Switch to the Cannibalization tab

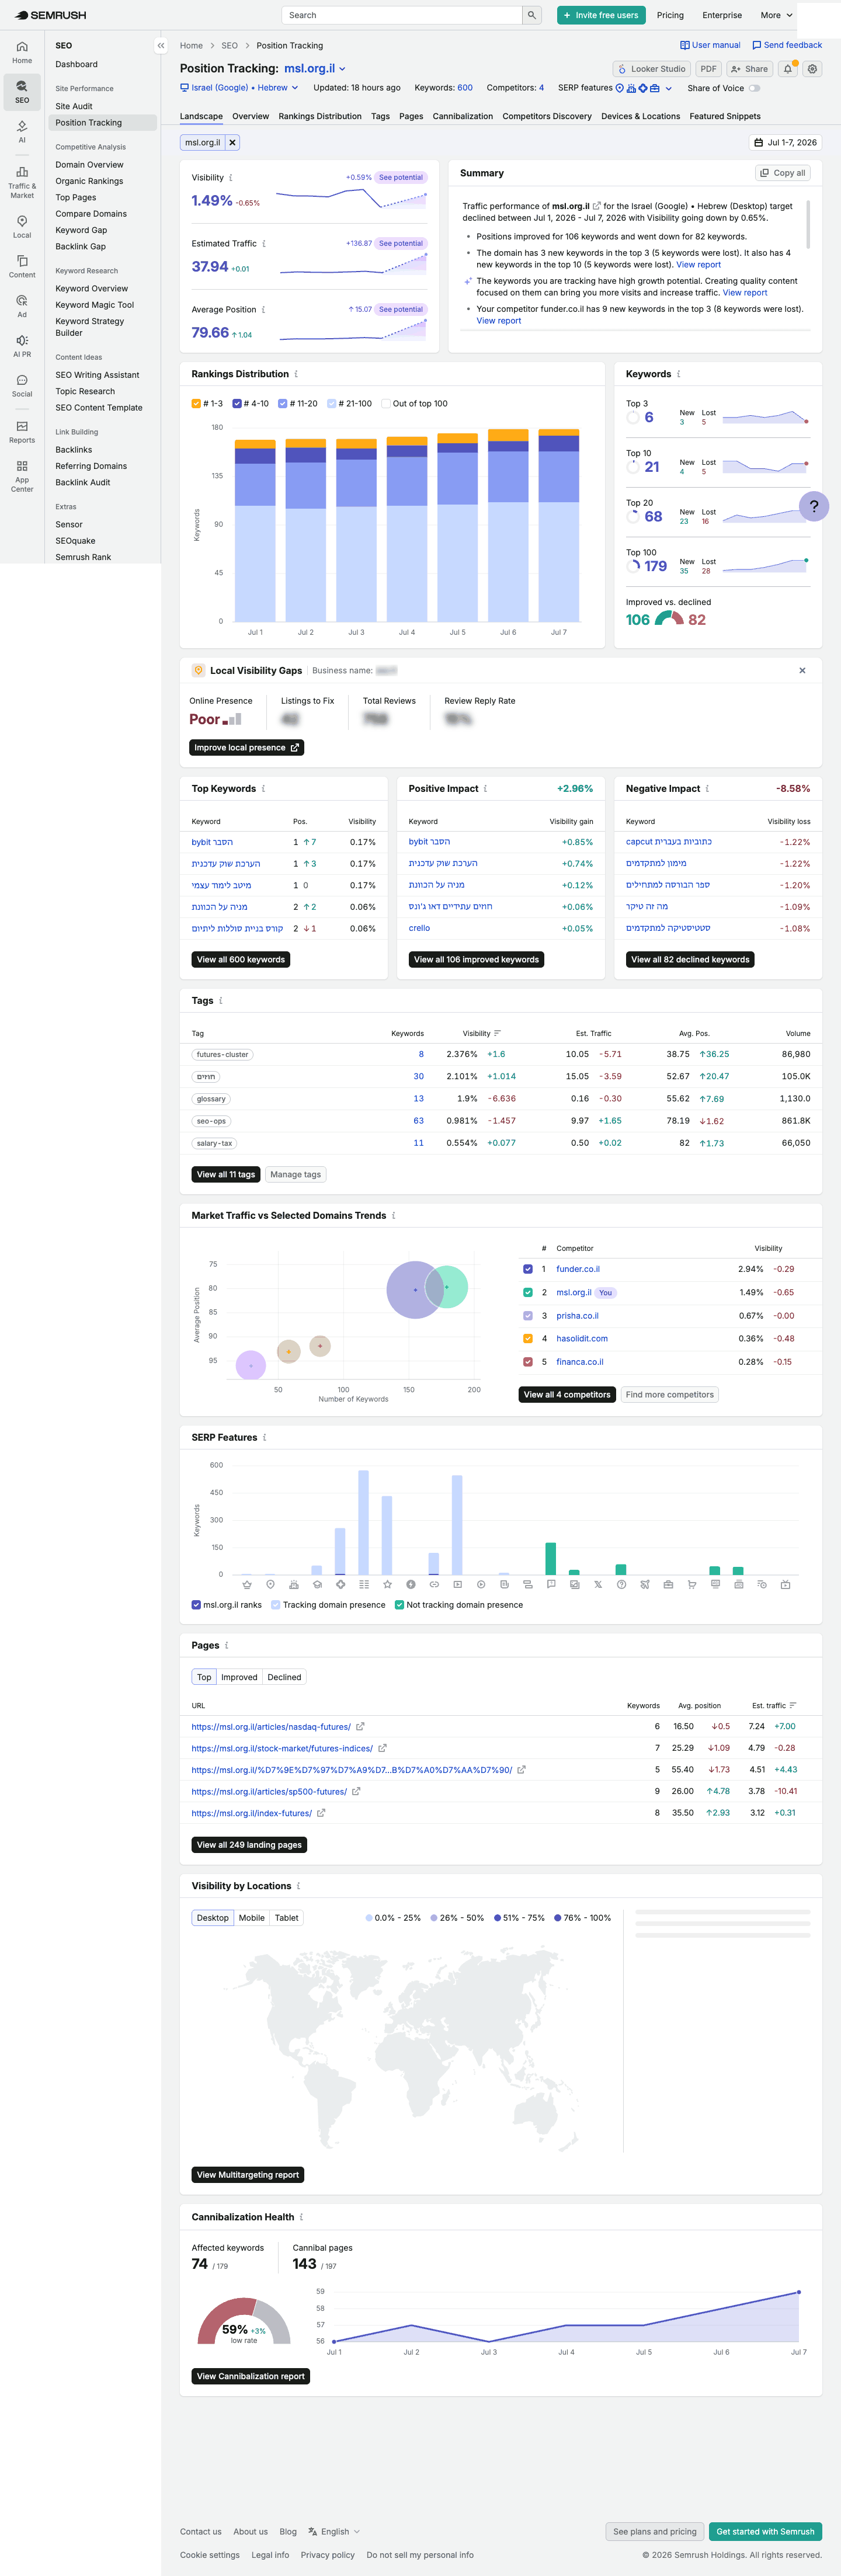point(463,116)
